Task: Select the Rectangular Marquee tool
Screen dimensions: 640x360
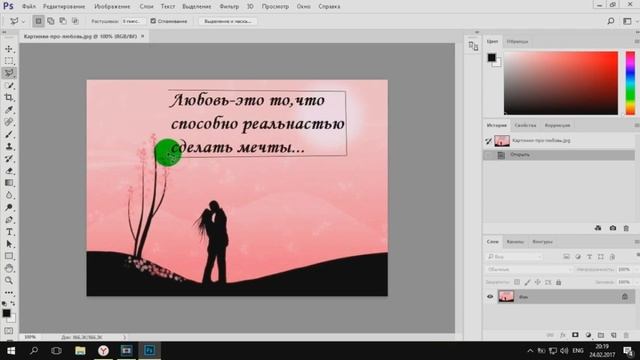Action: (x=9, y=61)
